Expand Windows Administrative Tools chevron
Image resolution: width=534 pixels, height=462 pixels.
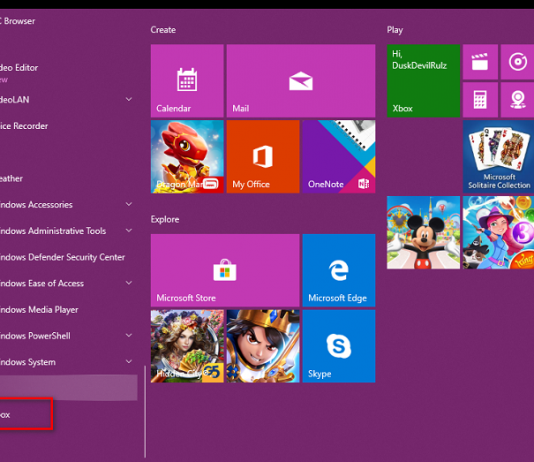tap(129, 230)
